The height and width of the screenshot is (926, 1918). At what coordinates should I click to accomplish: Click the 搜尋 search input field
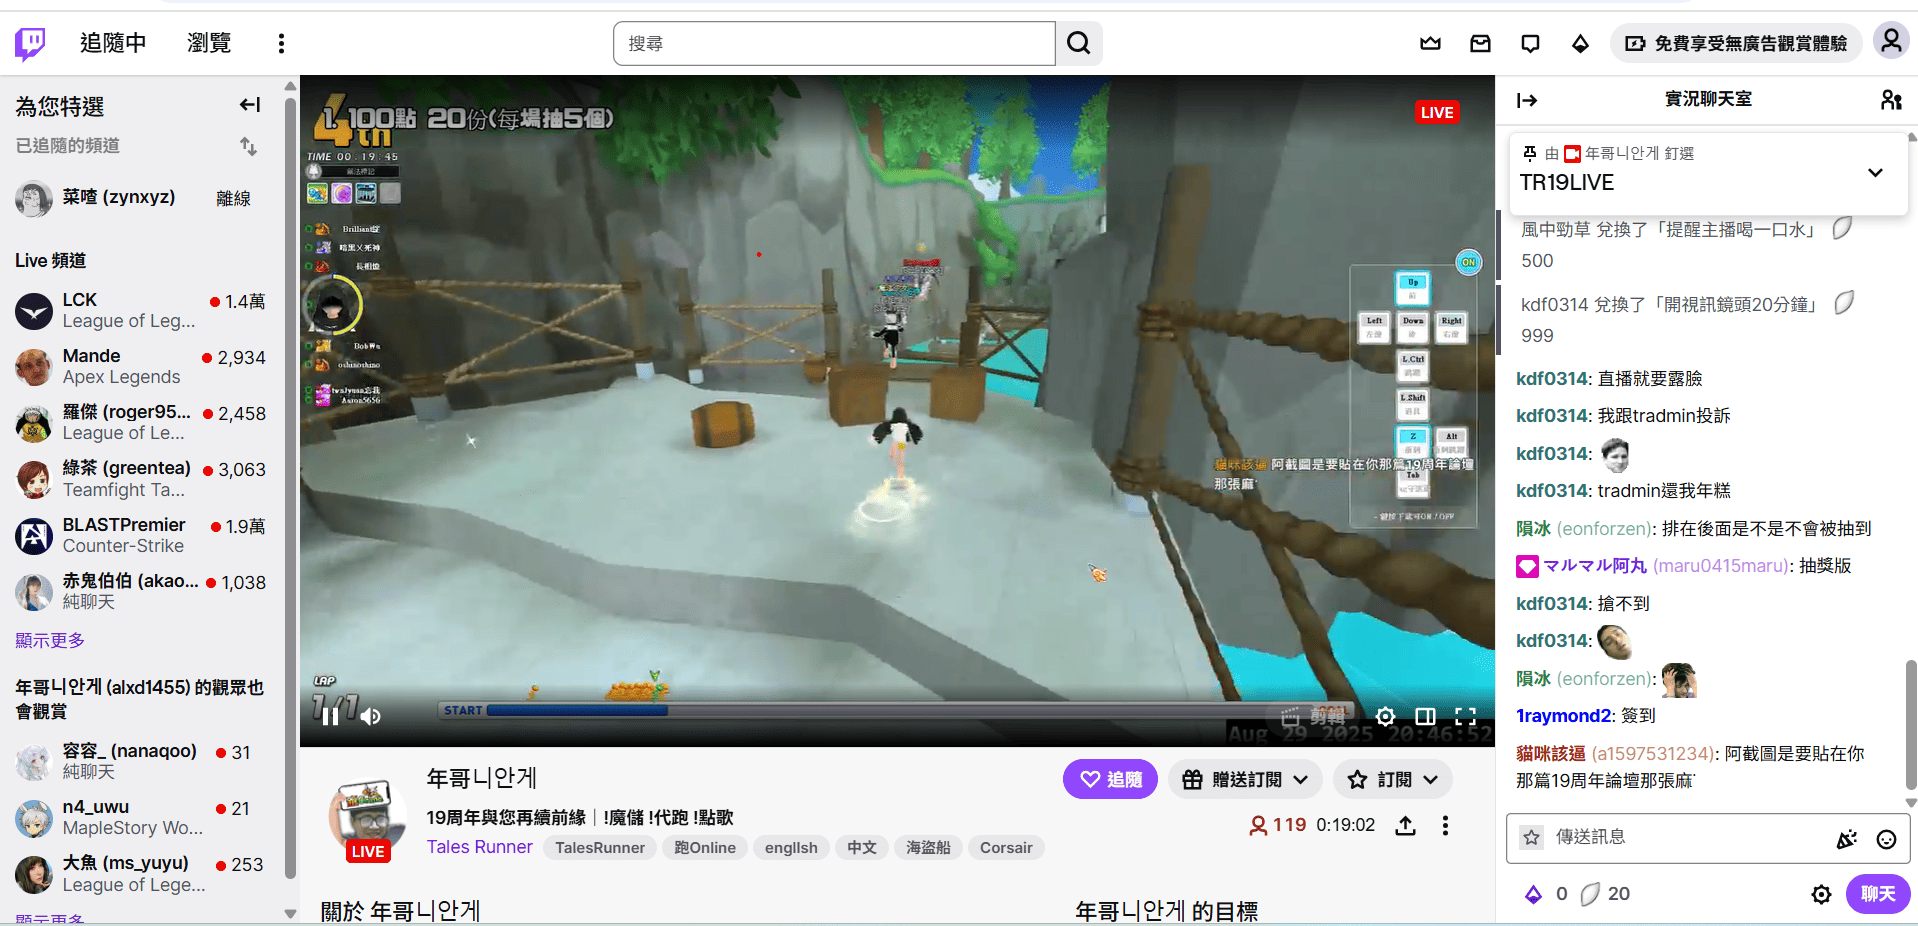(833, 43)
